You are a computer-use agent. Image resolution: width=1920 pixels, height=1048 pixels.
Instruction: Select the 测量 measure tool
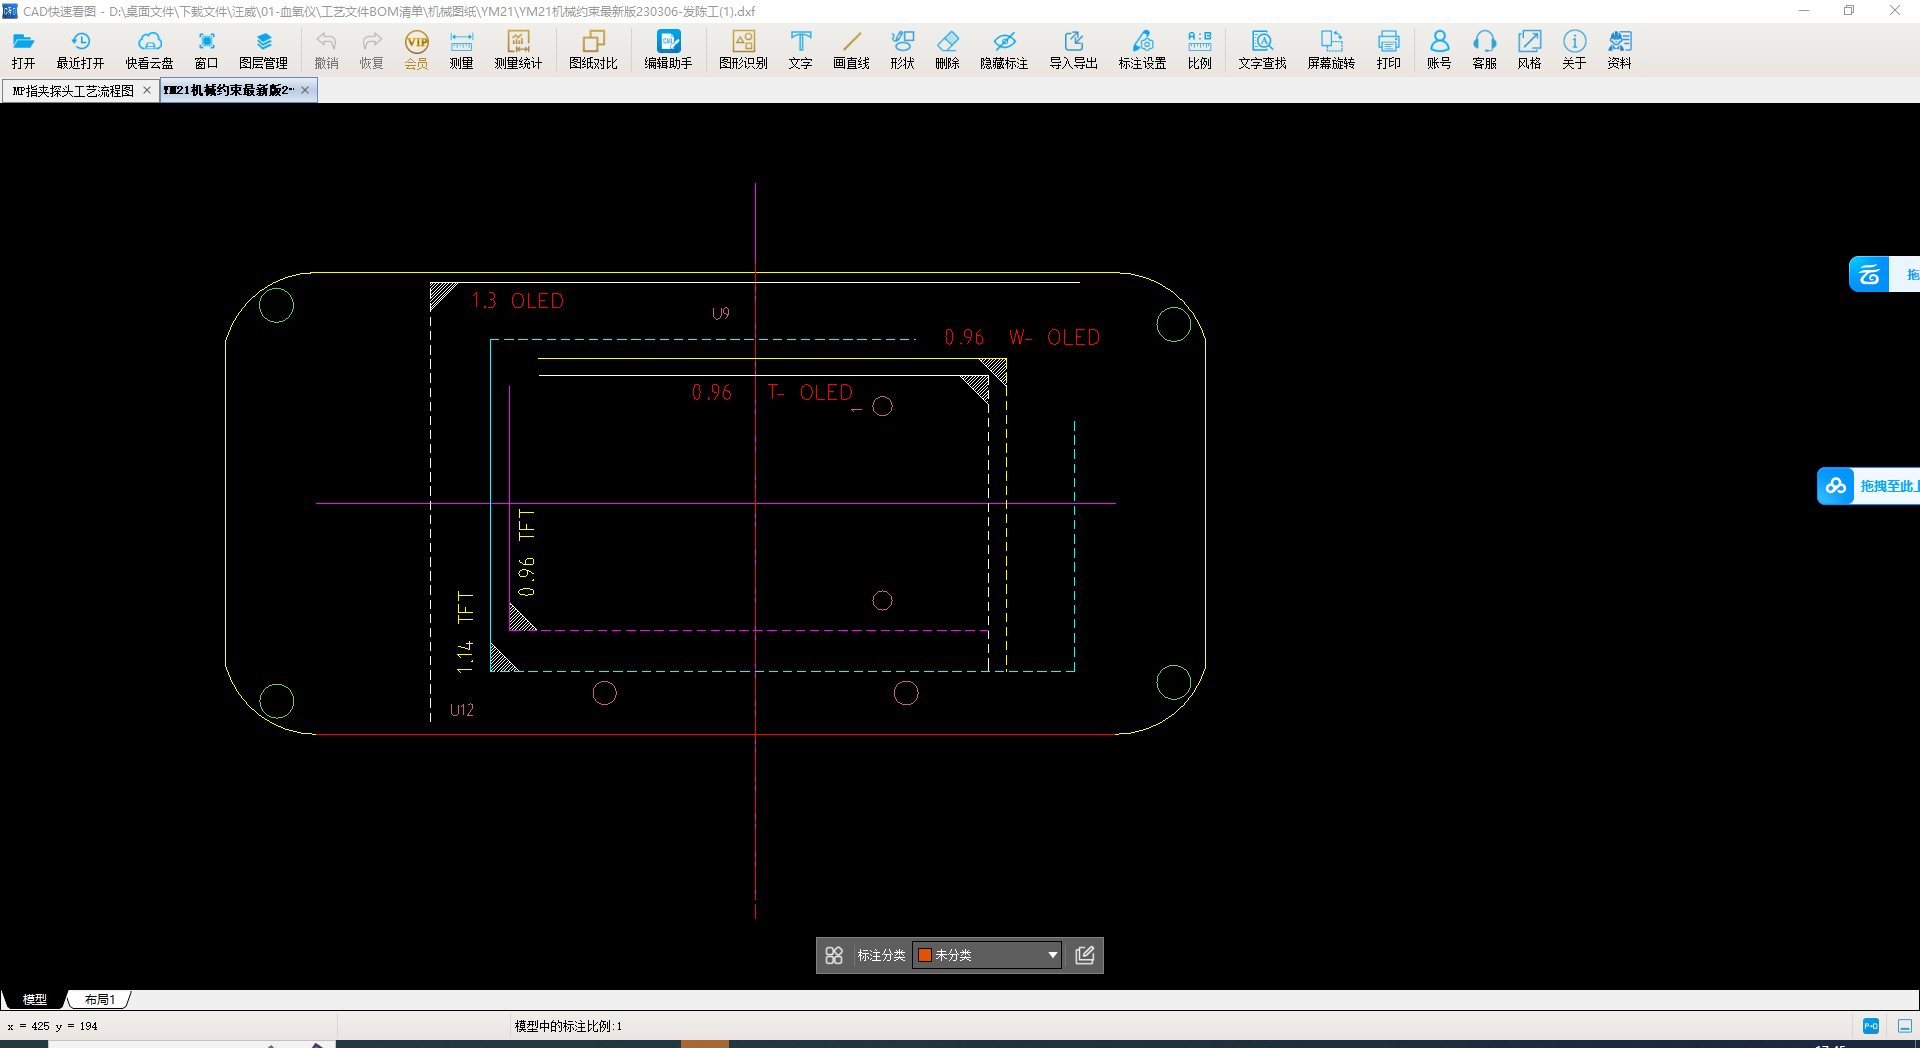pyautogui.click(x=461, y=49)
